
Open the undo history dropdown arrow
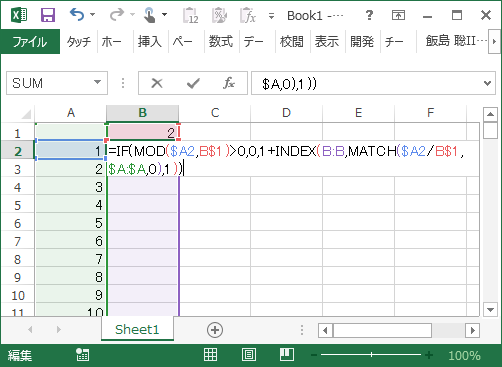93,15
